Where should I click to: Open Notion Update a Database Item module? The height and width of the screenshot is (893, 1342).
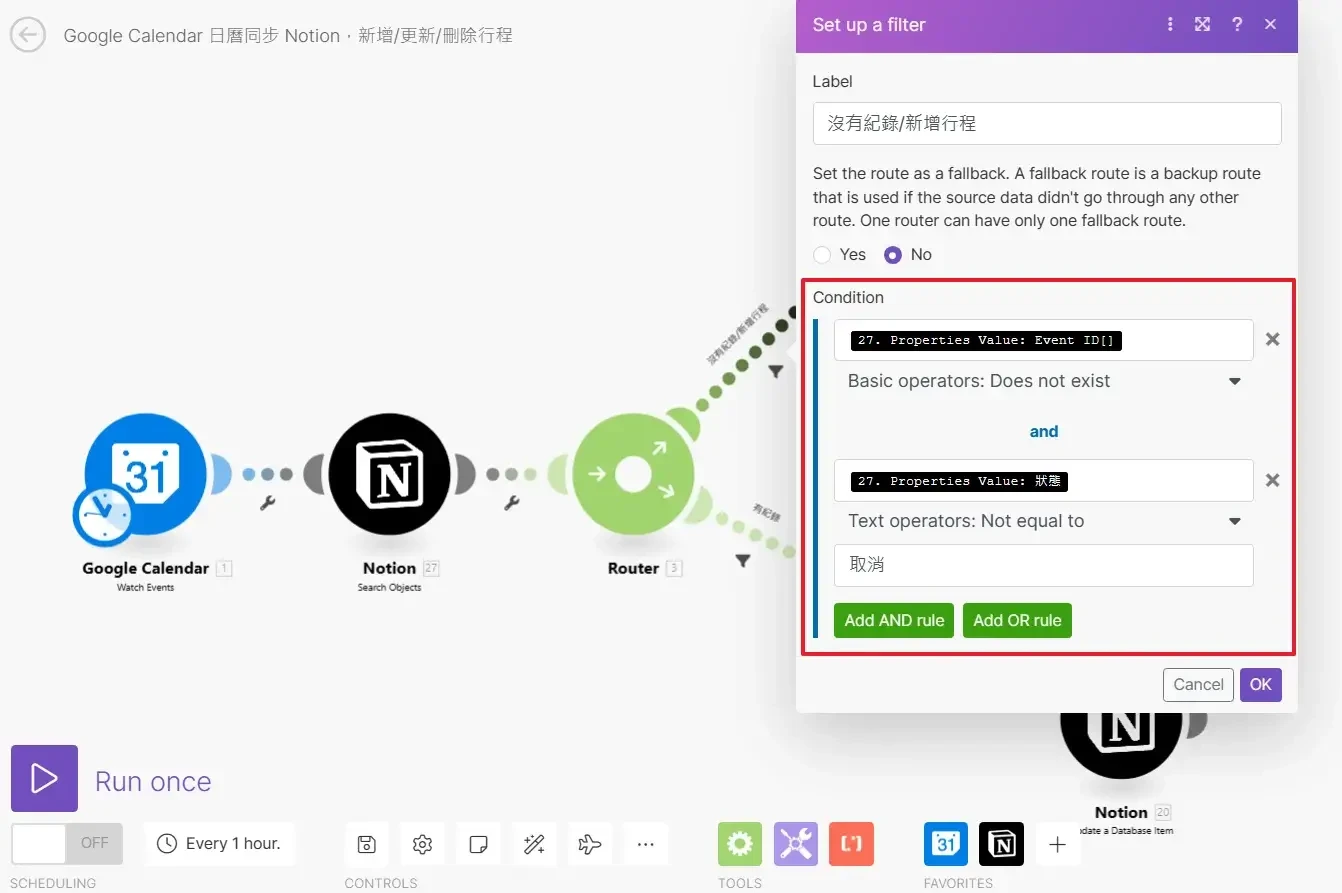pyautogui.click(x=1121, y=745)
